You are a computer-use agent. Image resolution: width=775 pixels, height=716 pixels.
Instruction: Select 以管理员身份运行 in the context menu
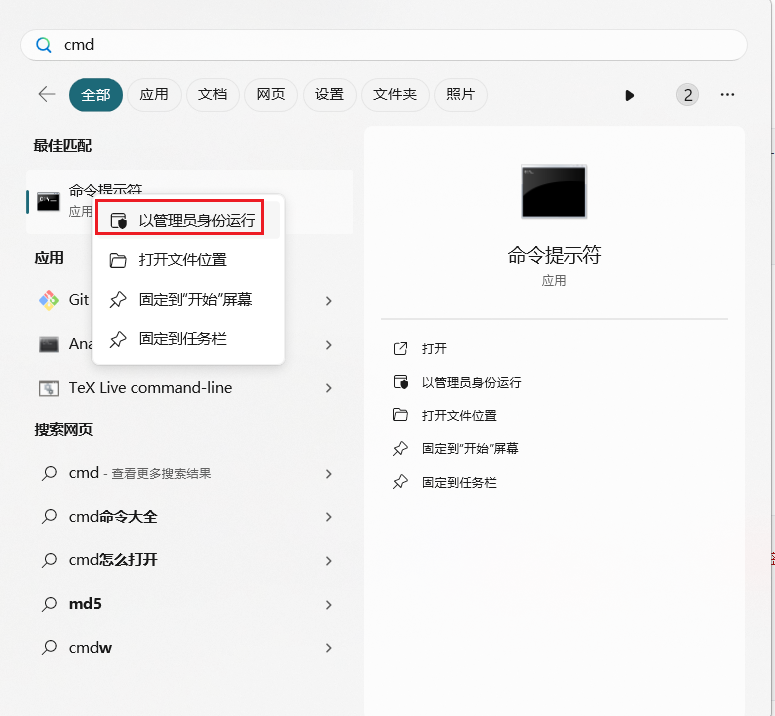(196, 220)
